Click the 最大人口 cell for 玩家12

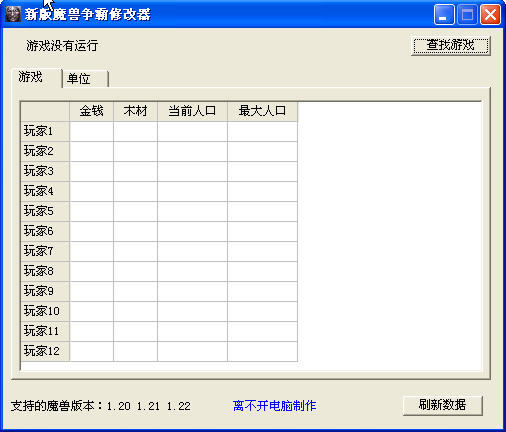pyautogui.click(x=262, y=351)
